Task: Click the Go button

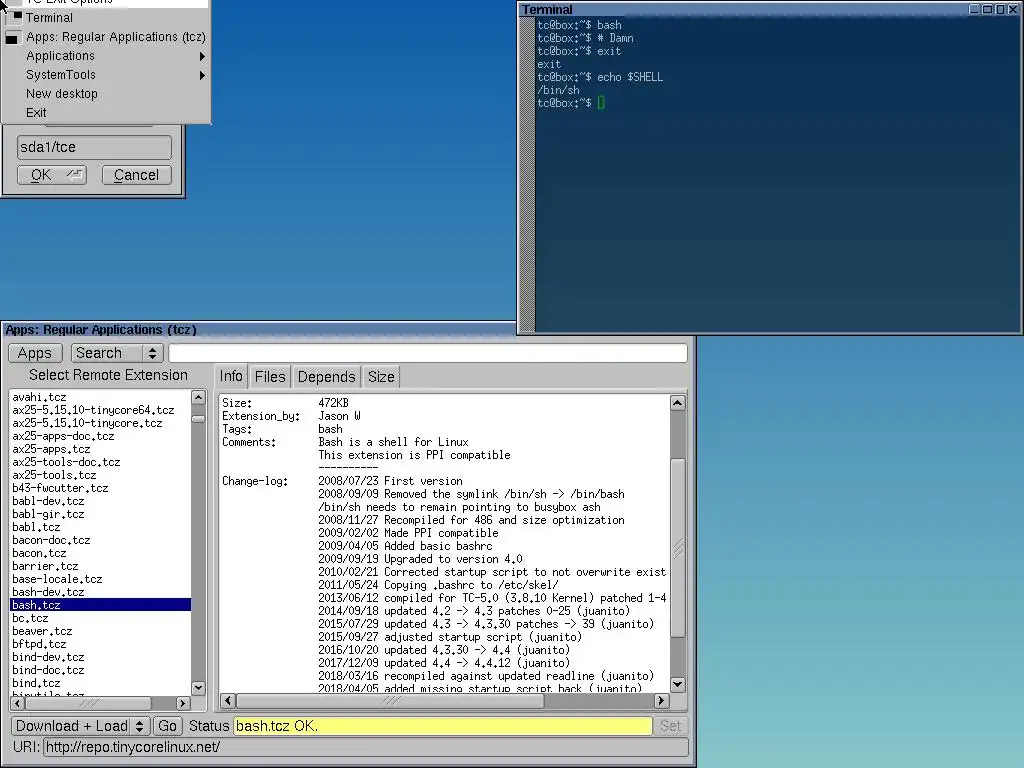Action: (167, 726)
